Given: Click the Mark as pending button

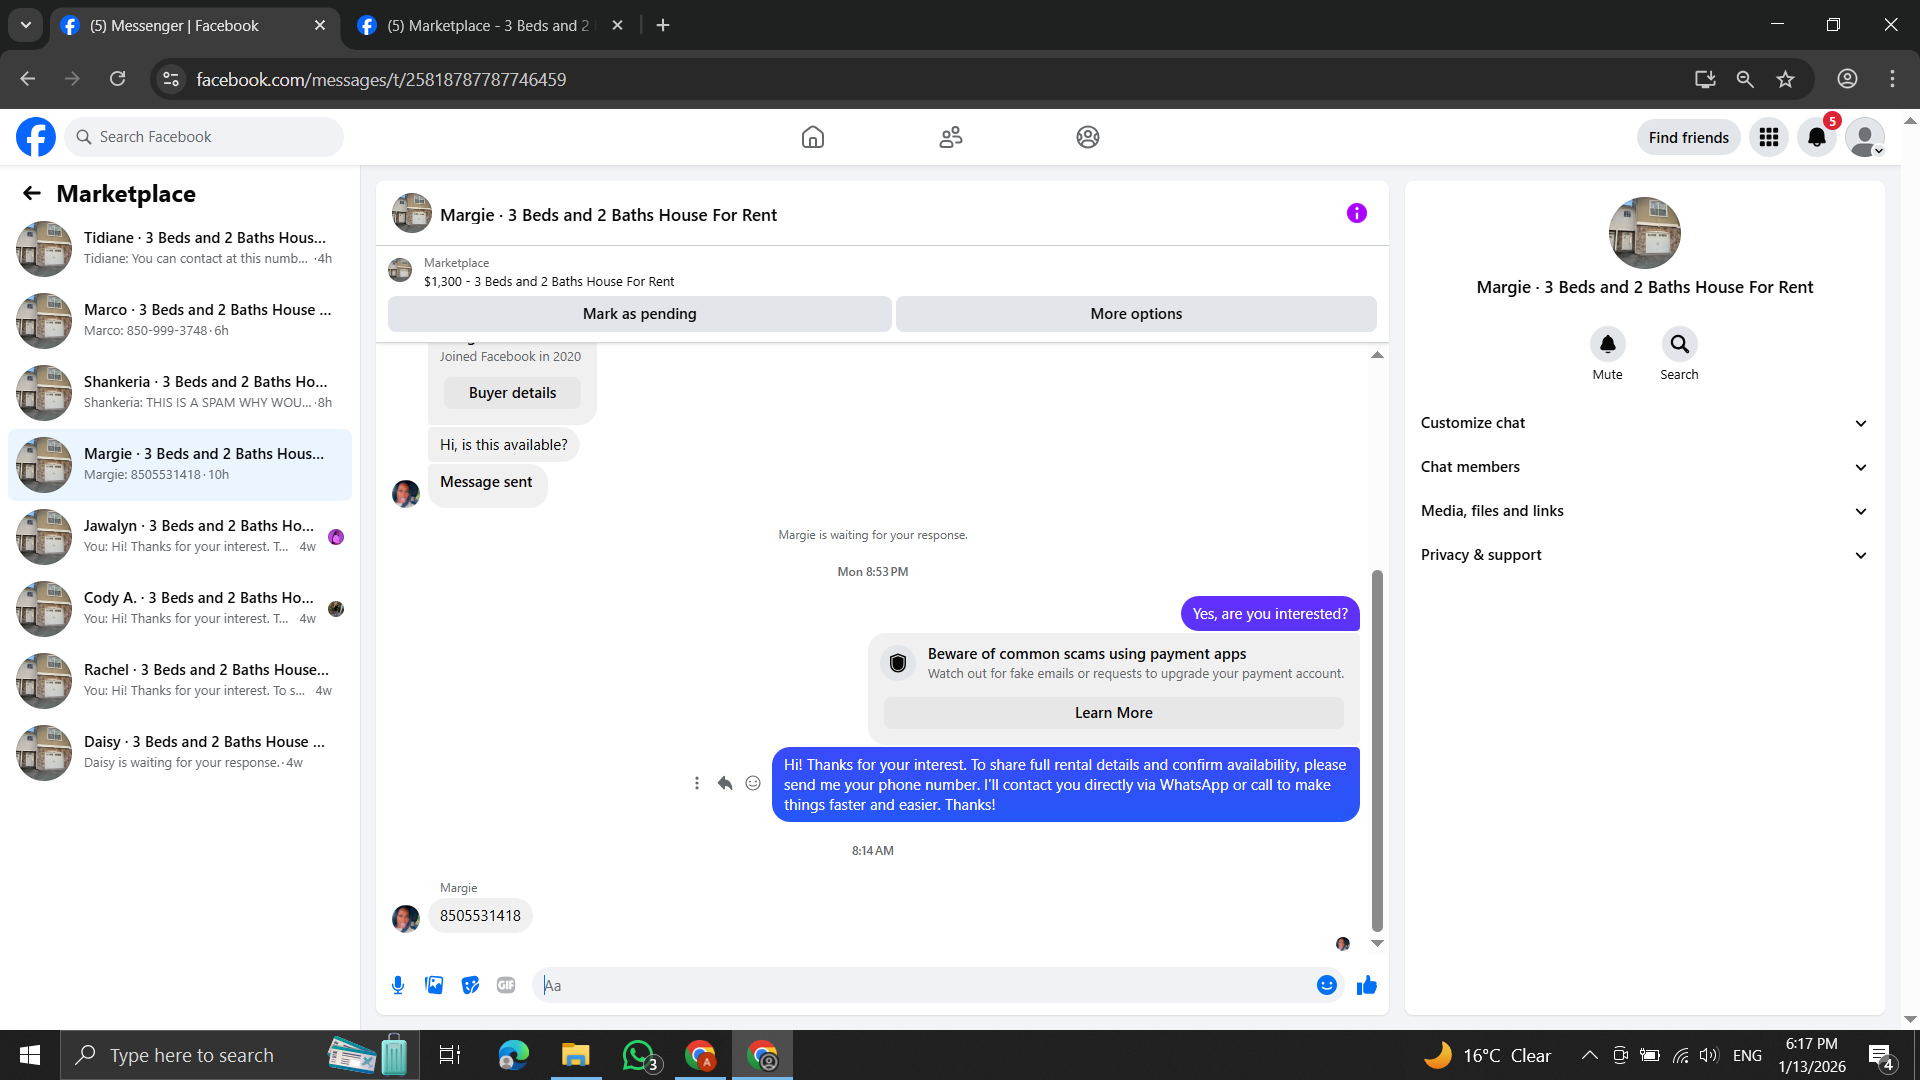Looking at the screenshot, I should pos(639,314).
